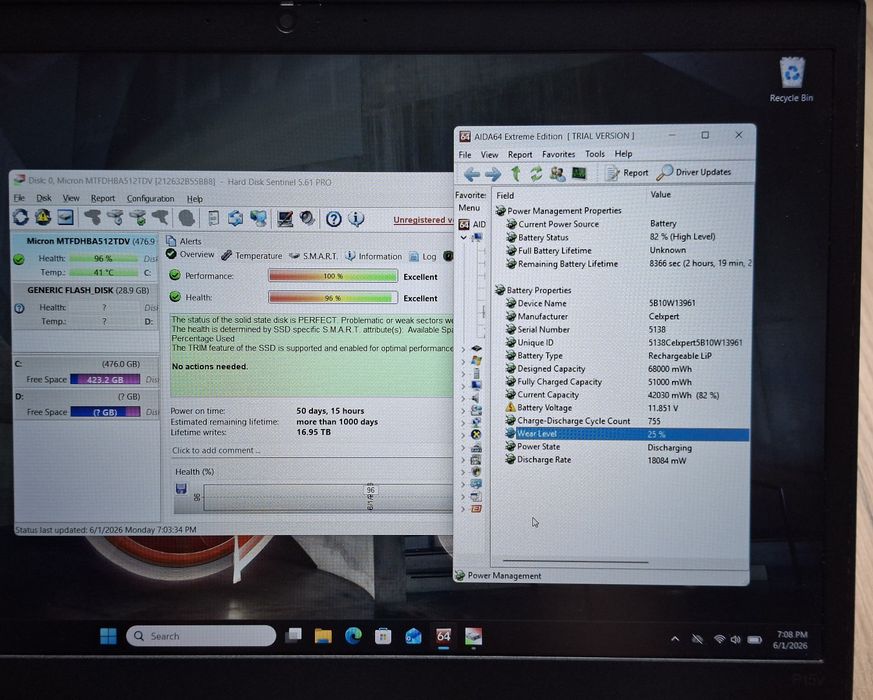Screen dimensions: 873x700
Task: Expand the node beside the orange benchmark icon
Action: pos(464,509)
